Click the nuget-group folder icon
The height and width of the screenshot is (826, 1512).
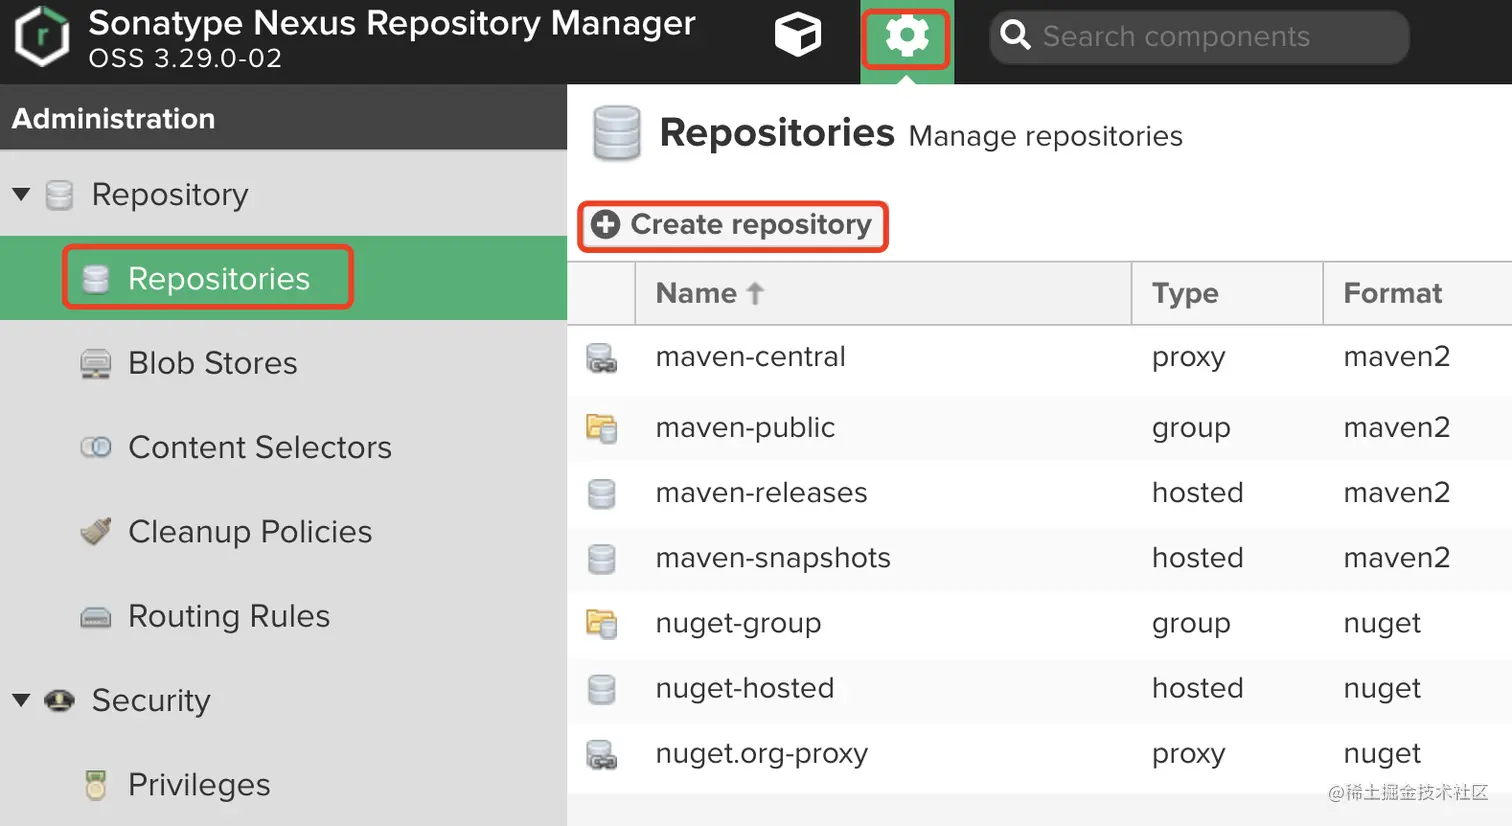coord(601,623)
